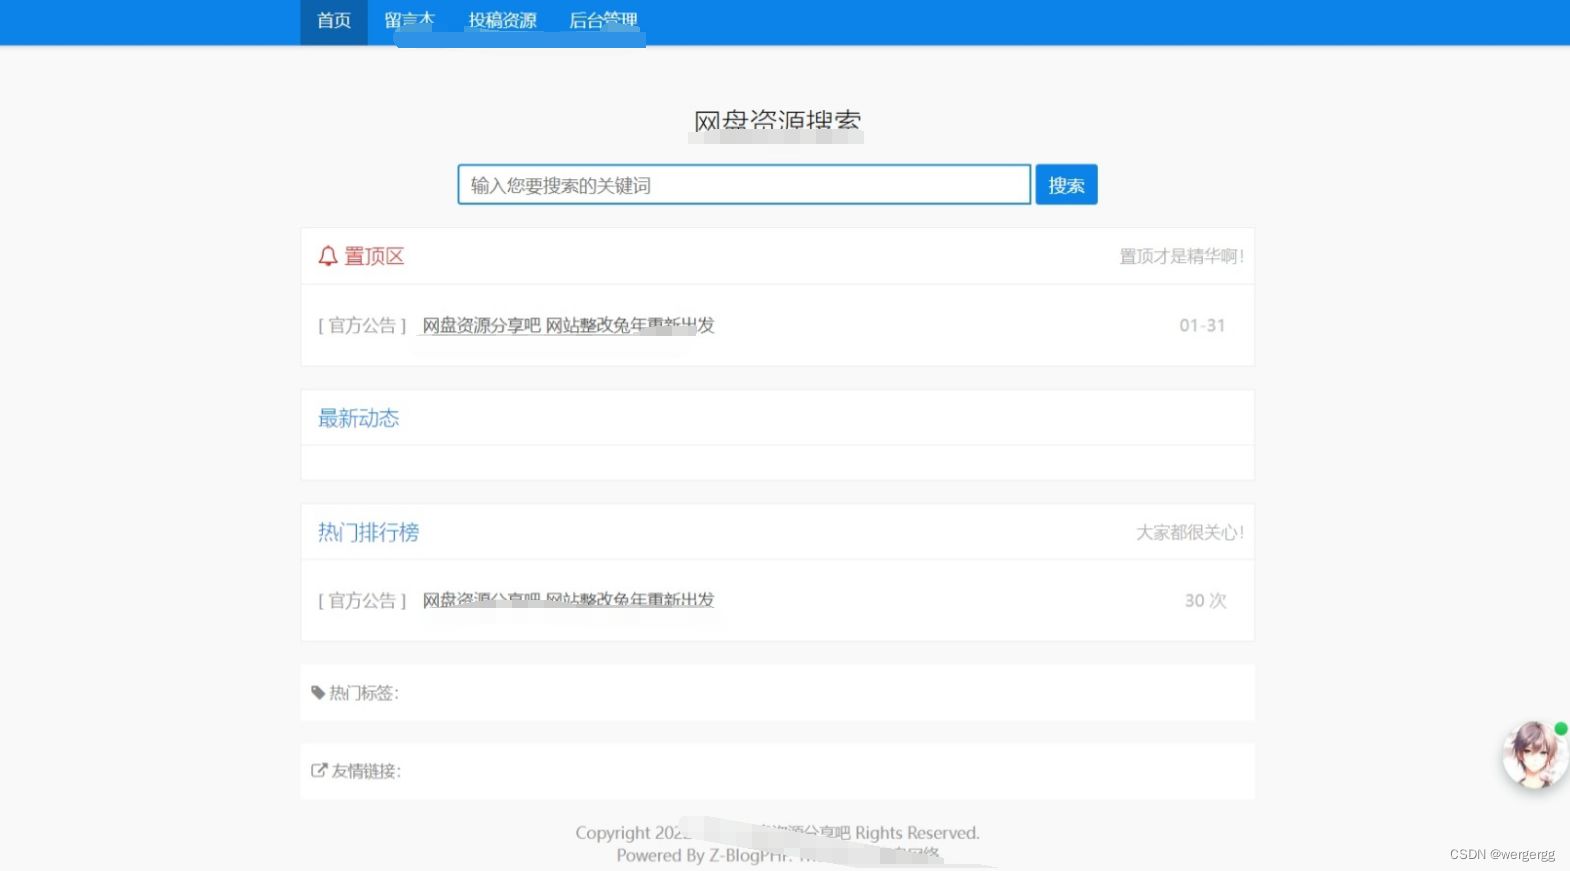Viewport: 1570px width, 871px height.
Task: Click the blue 搜索 search button
Action: tap(1066, 185)
